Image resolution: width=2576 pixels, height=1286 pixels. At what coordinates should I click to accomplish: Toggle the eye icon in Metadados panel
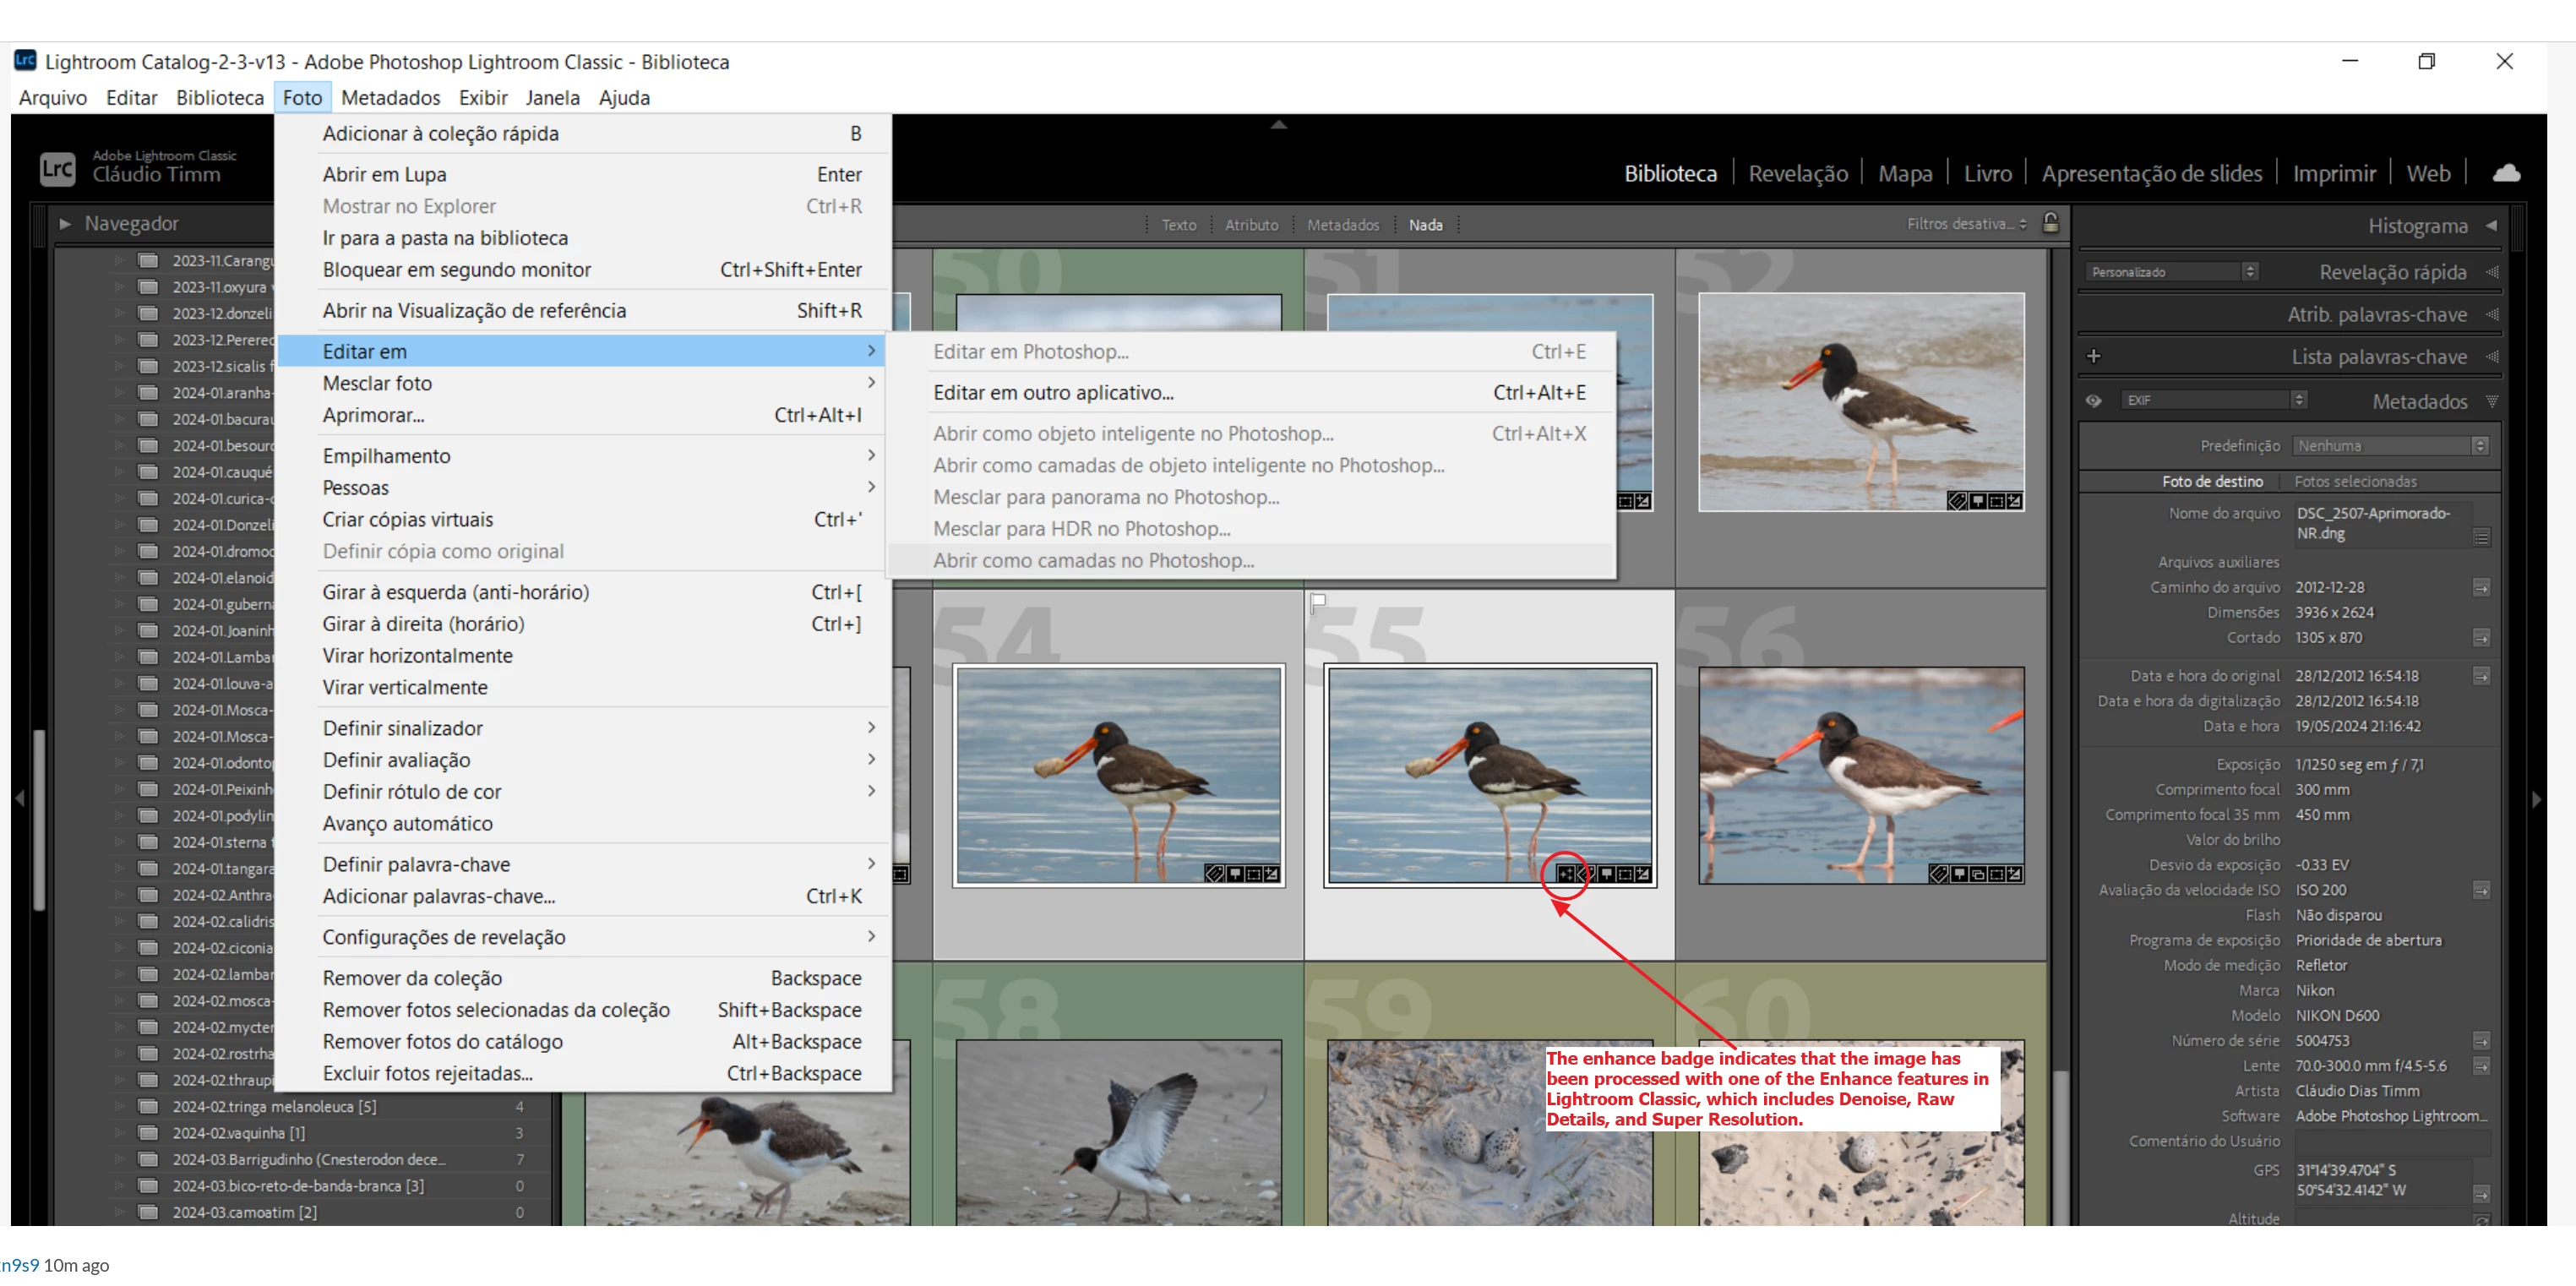[2094, 401]
